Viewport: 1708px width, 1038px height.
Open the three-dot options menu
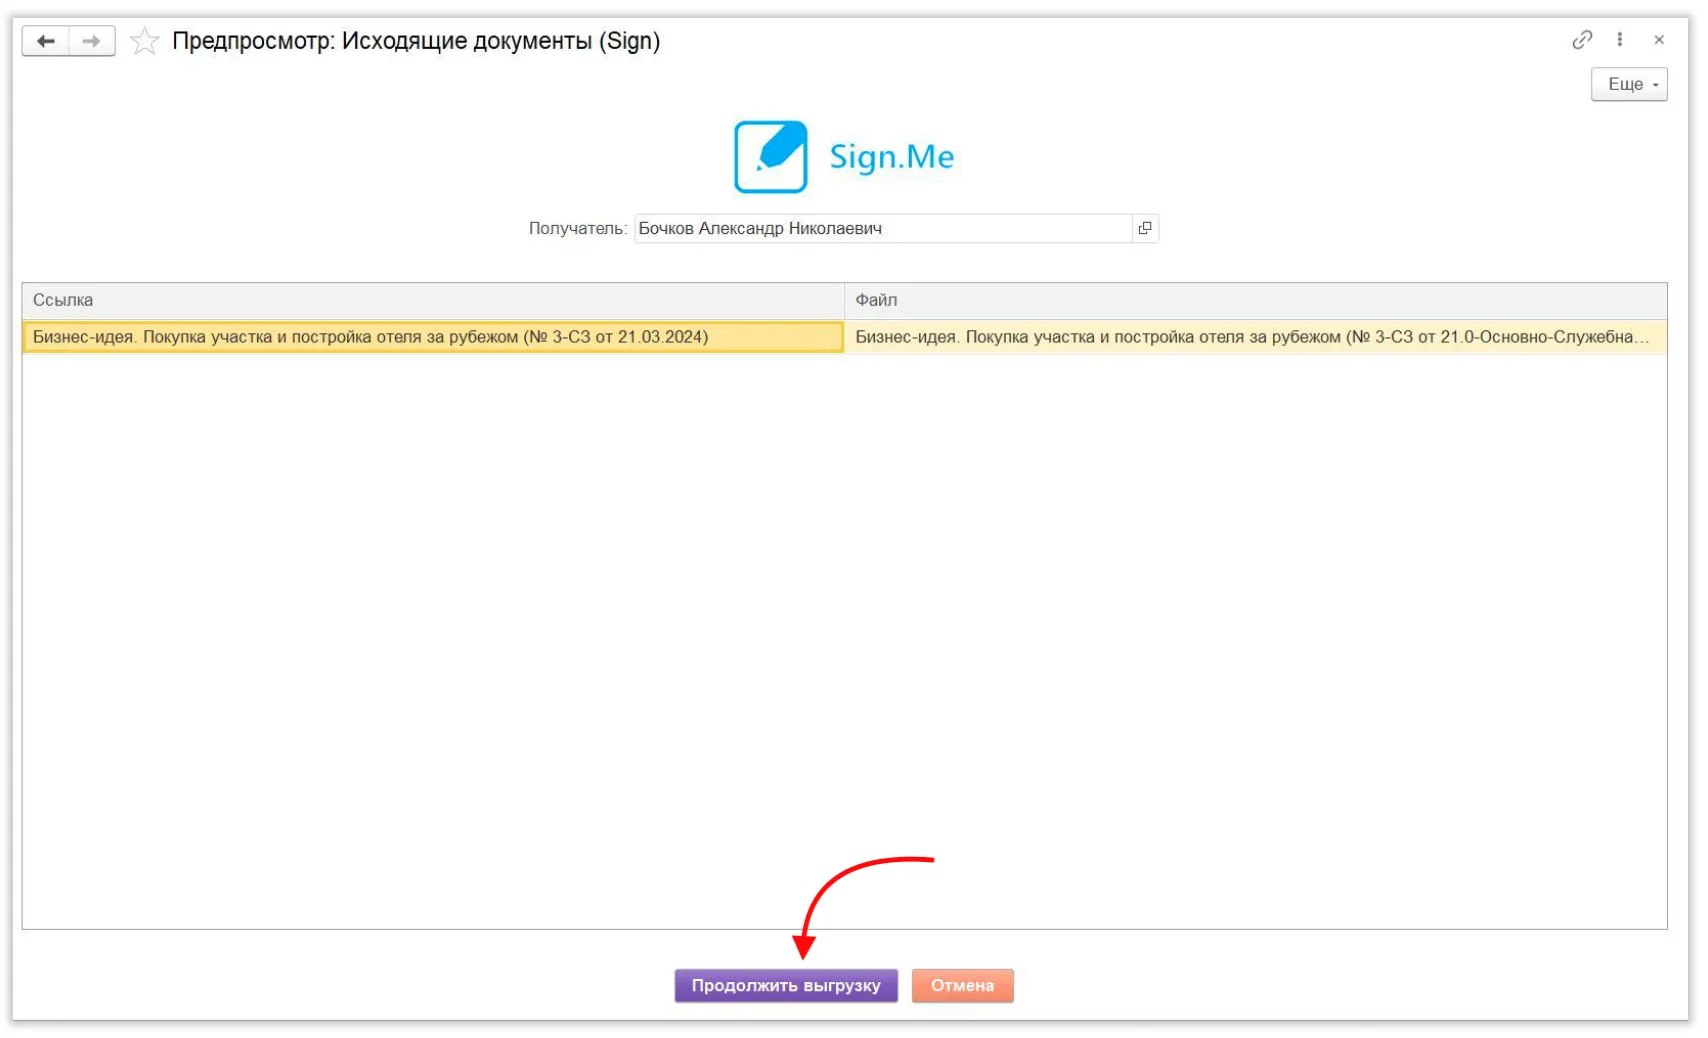point(1620,40)
